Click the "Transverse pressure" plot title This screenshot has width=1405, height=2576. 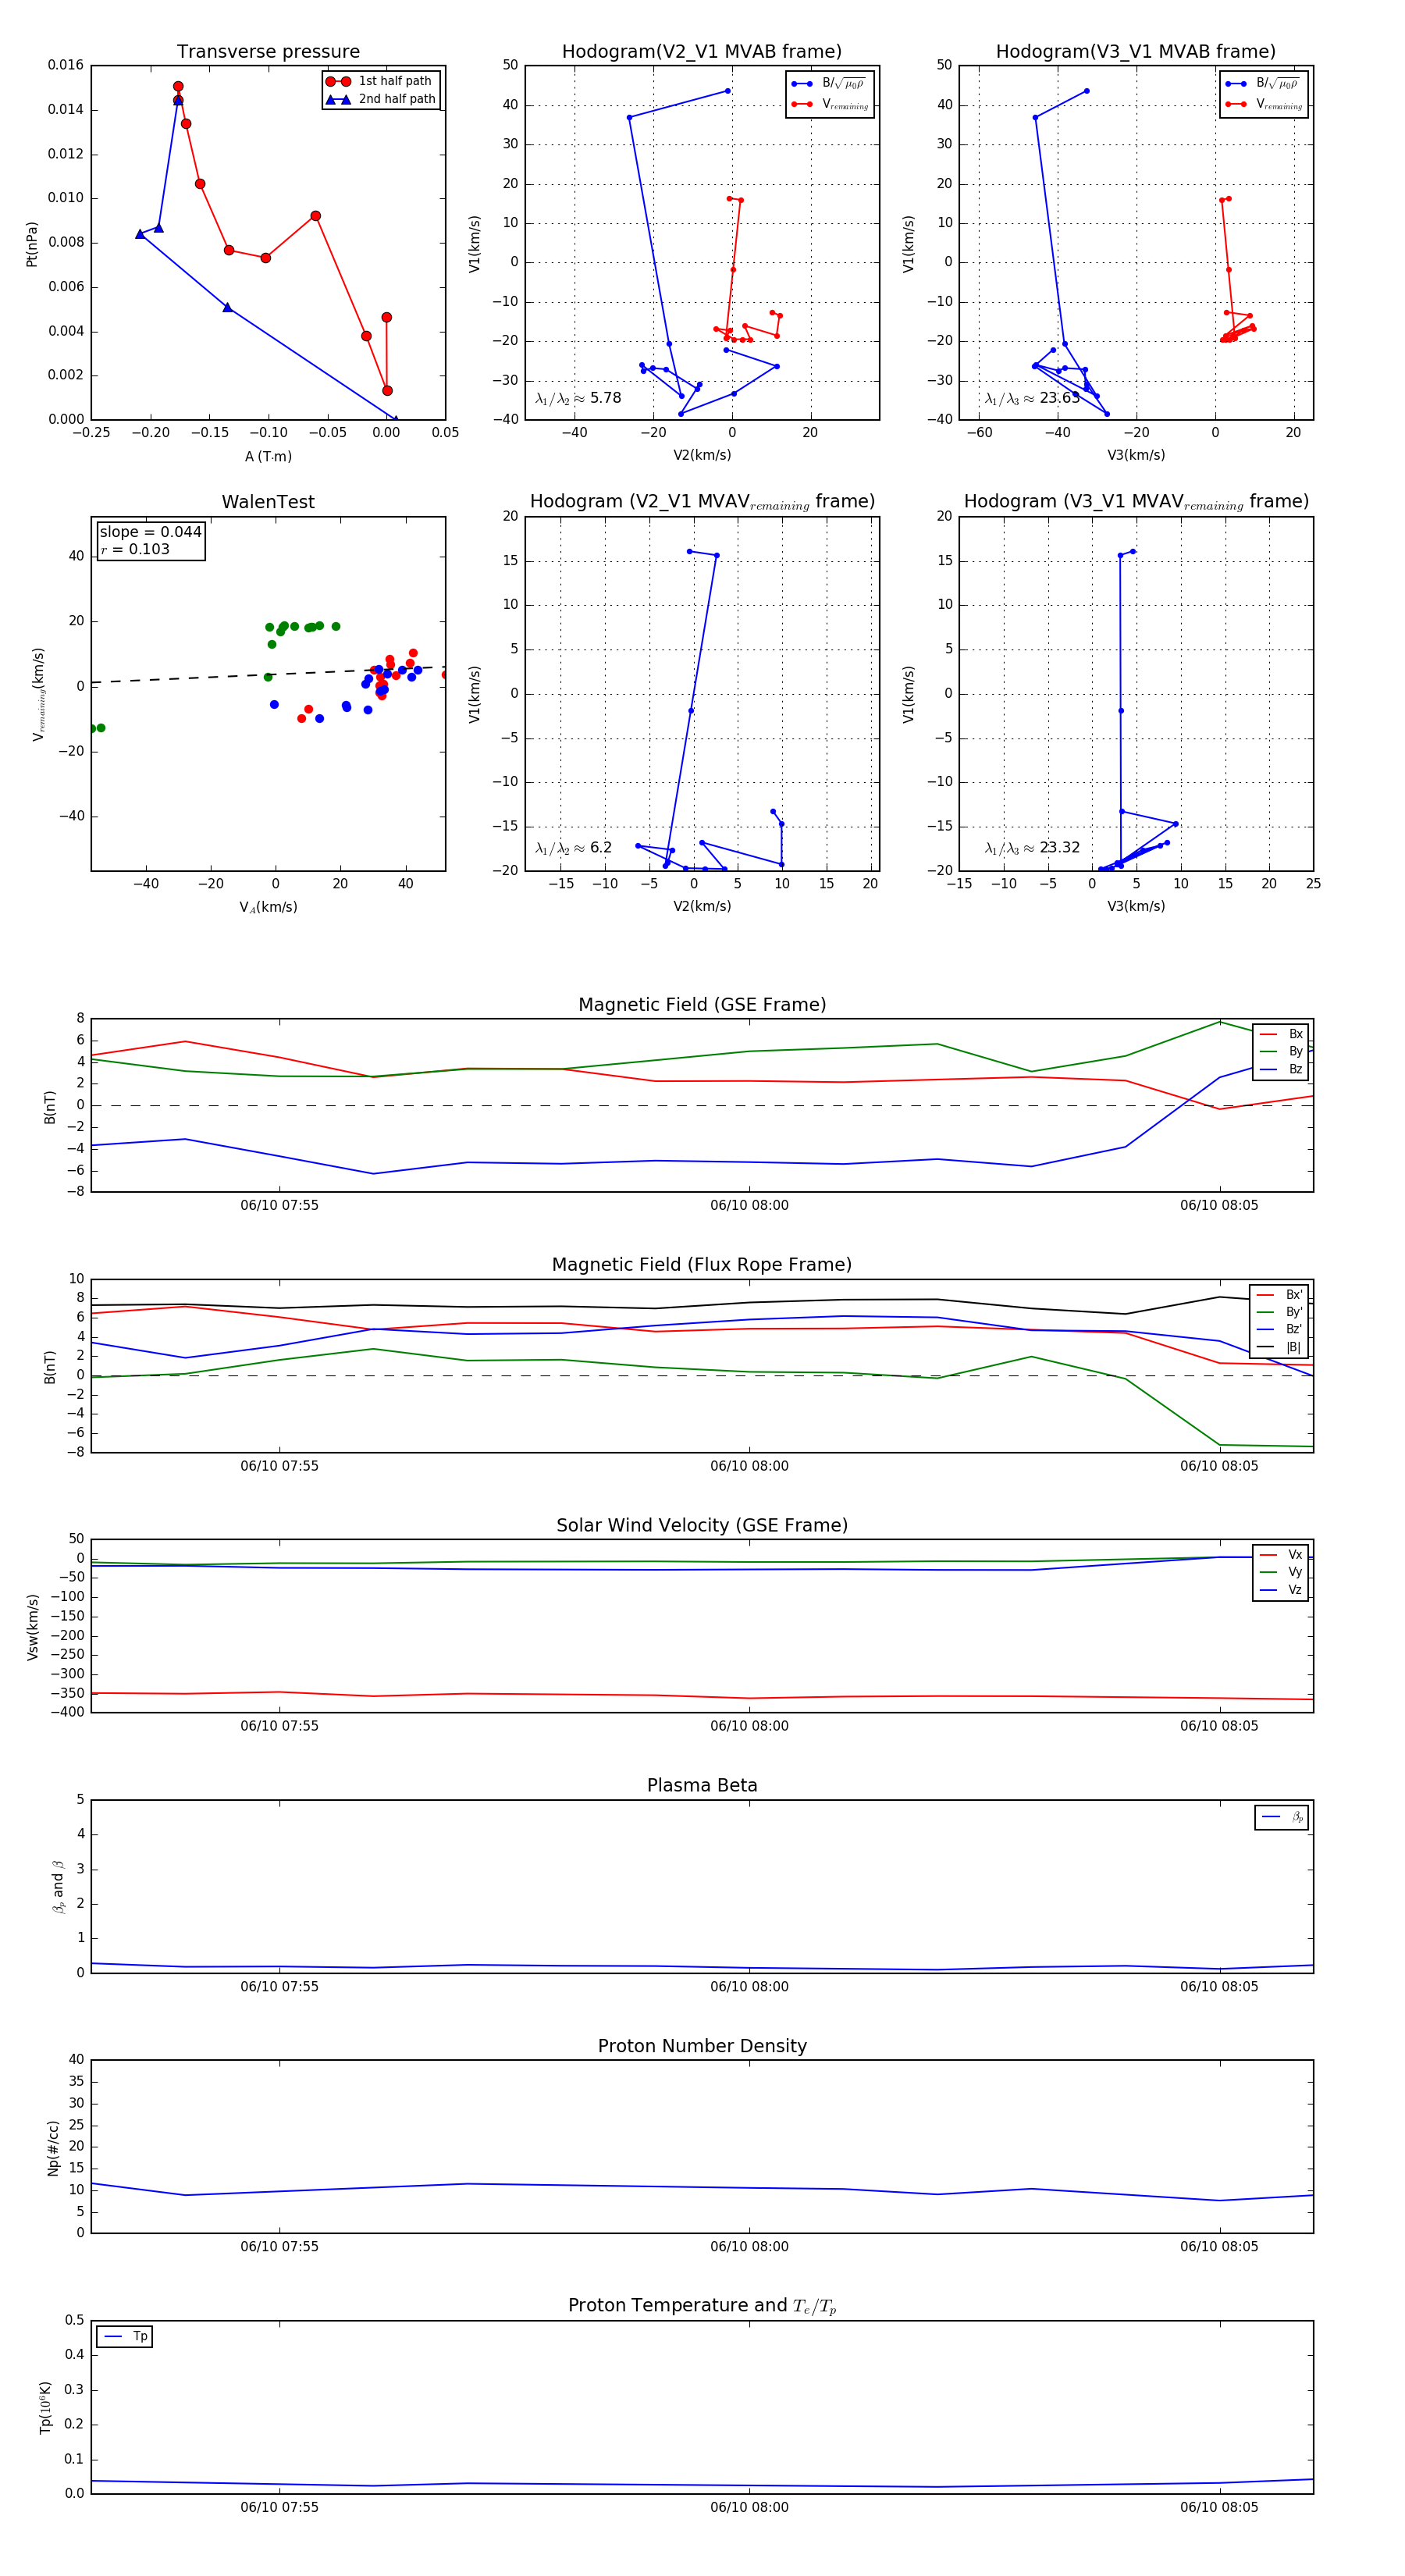click(x=268, y=51)
